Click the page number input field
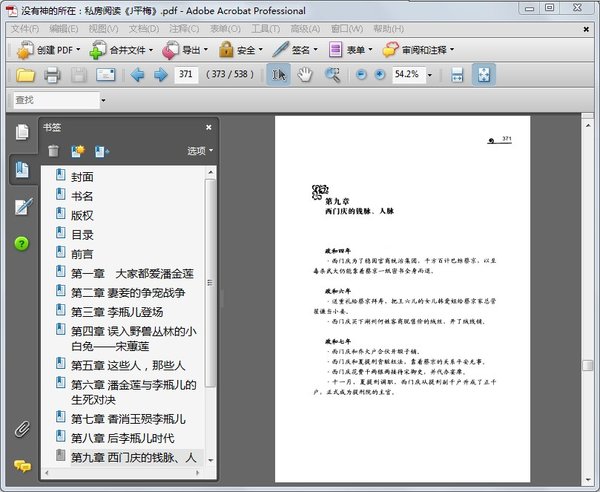Screen dimensions: 600x492 coord(185,75)
